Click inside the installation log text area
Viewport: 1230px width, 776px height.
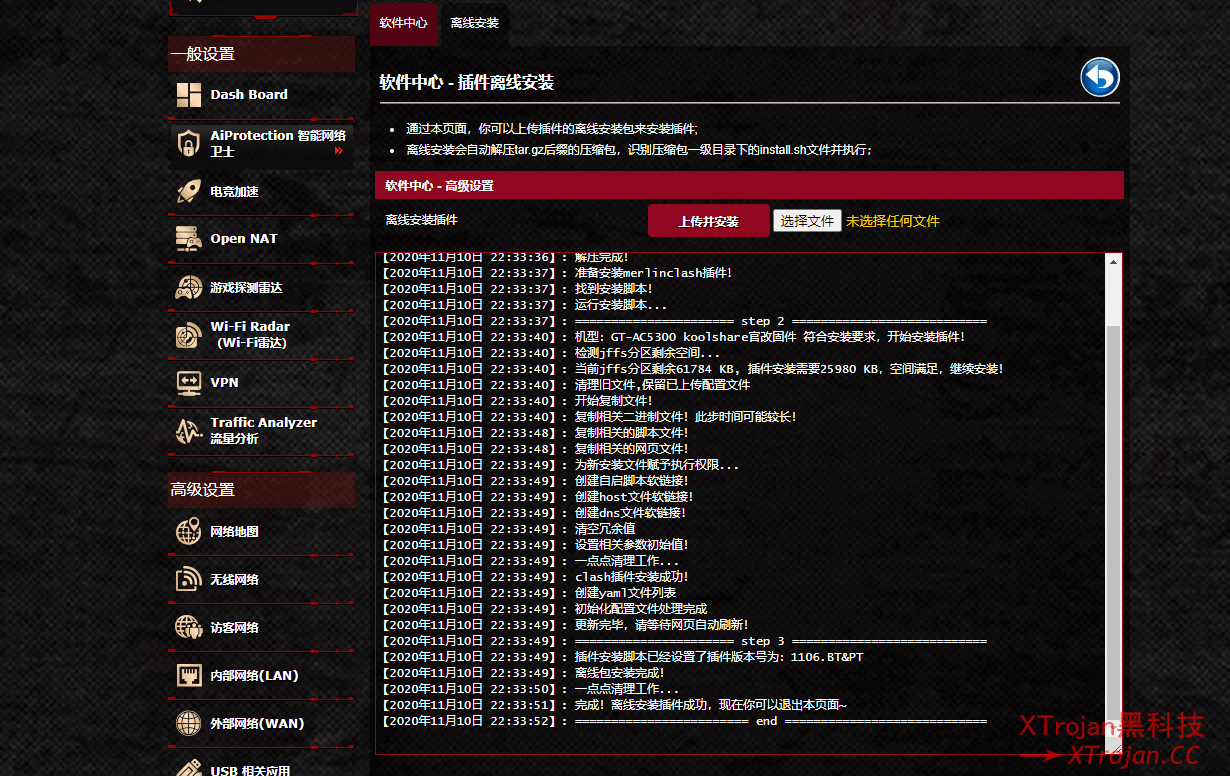click(740, 500)
